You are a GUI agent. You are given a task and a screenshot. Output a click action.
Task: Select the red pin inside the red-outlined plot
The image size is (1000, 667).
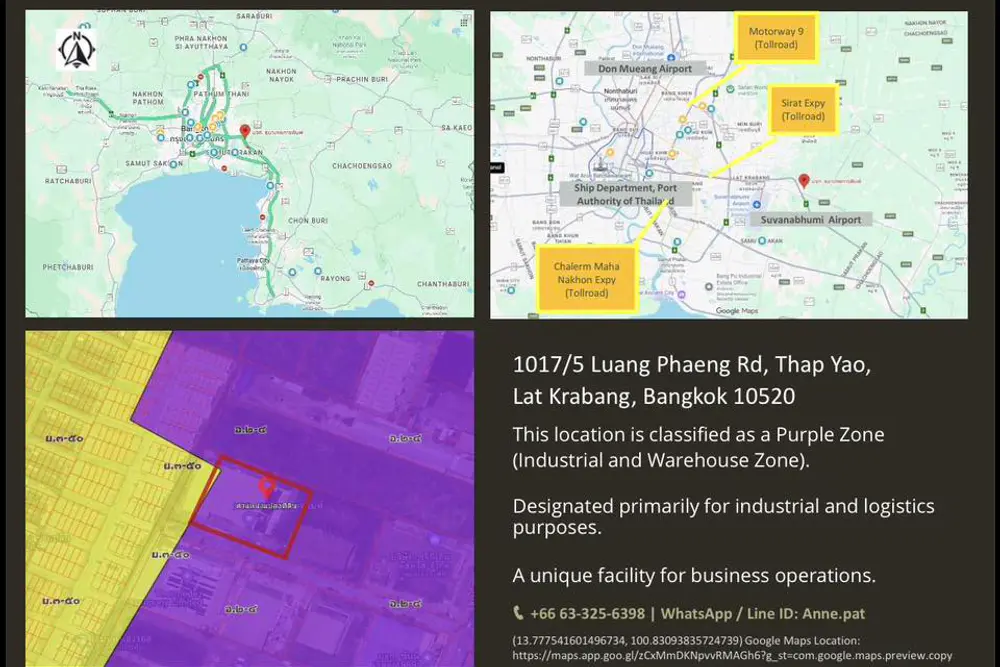point(267,488)
